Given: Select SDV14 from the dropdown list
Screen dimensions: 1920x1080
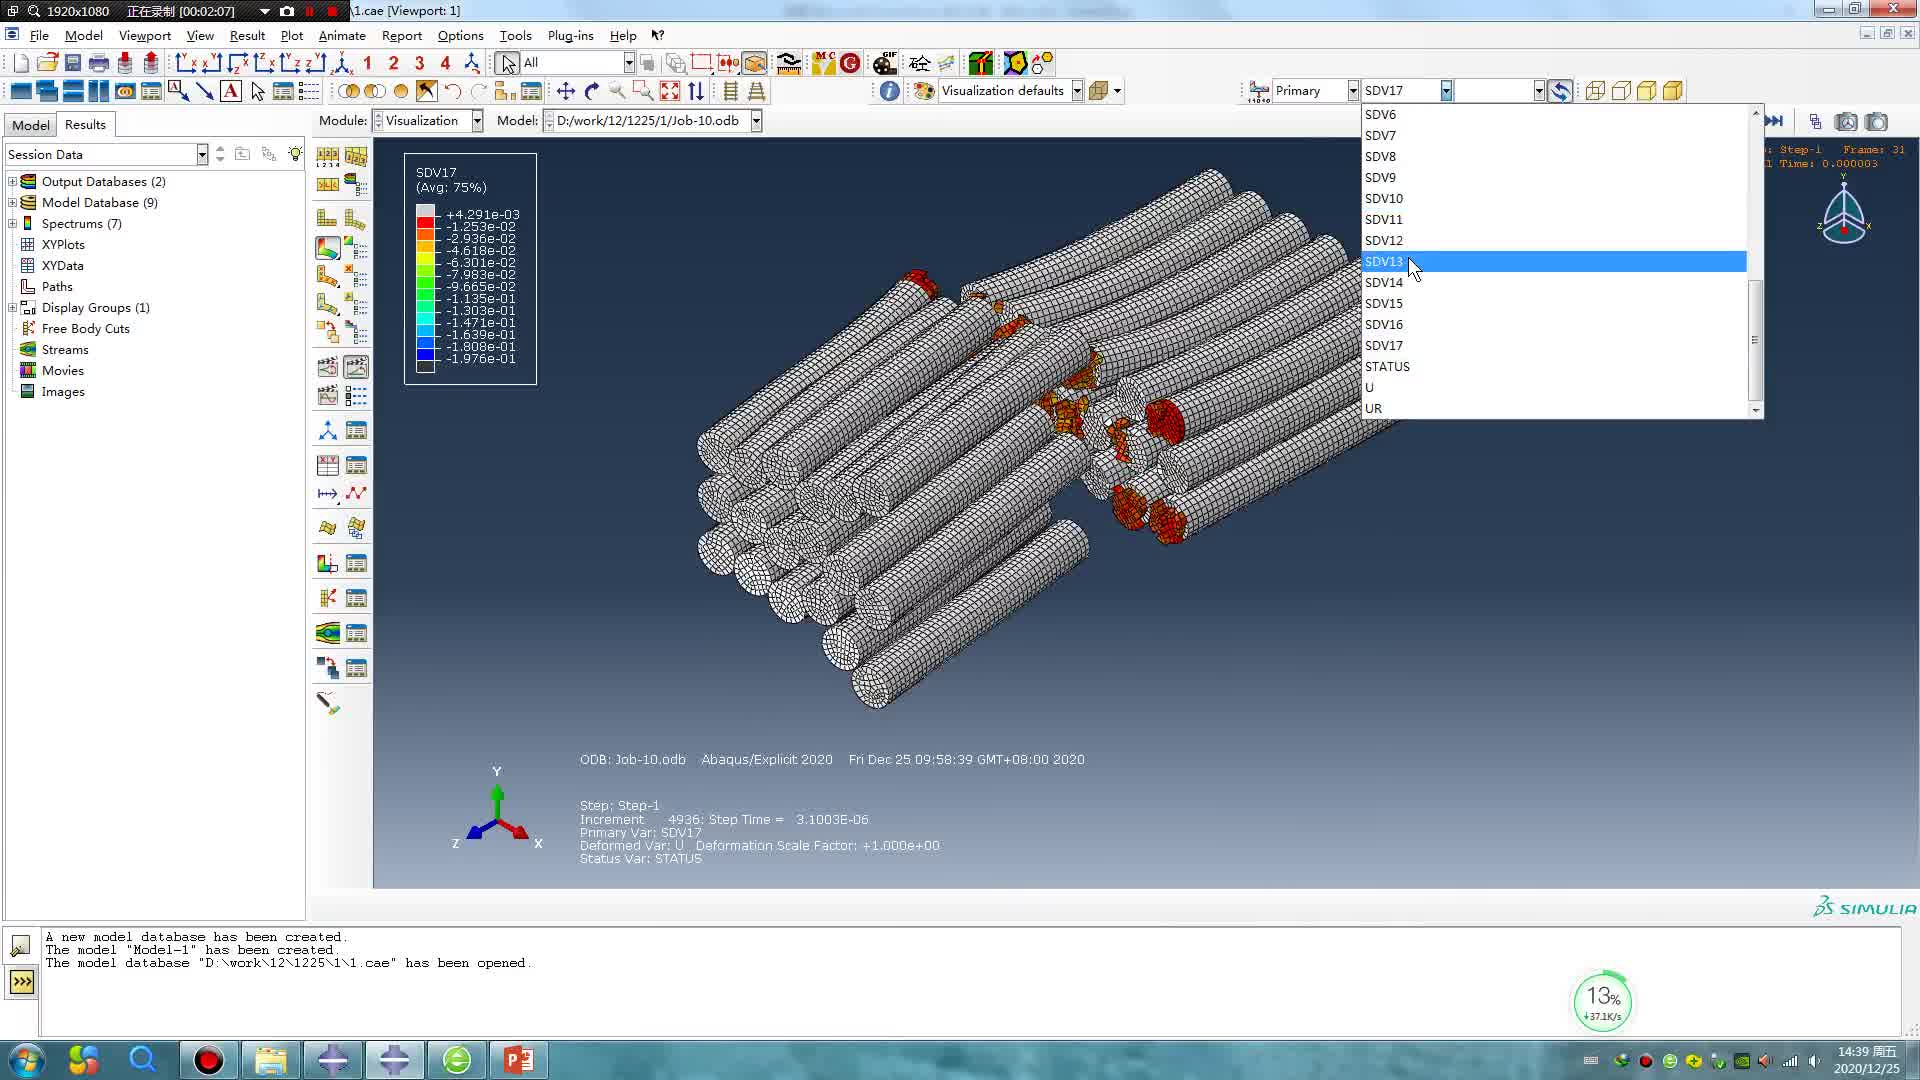Looking at the screenshot, I should point(1554,282).
